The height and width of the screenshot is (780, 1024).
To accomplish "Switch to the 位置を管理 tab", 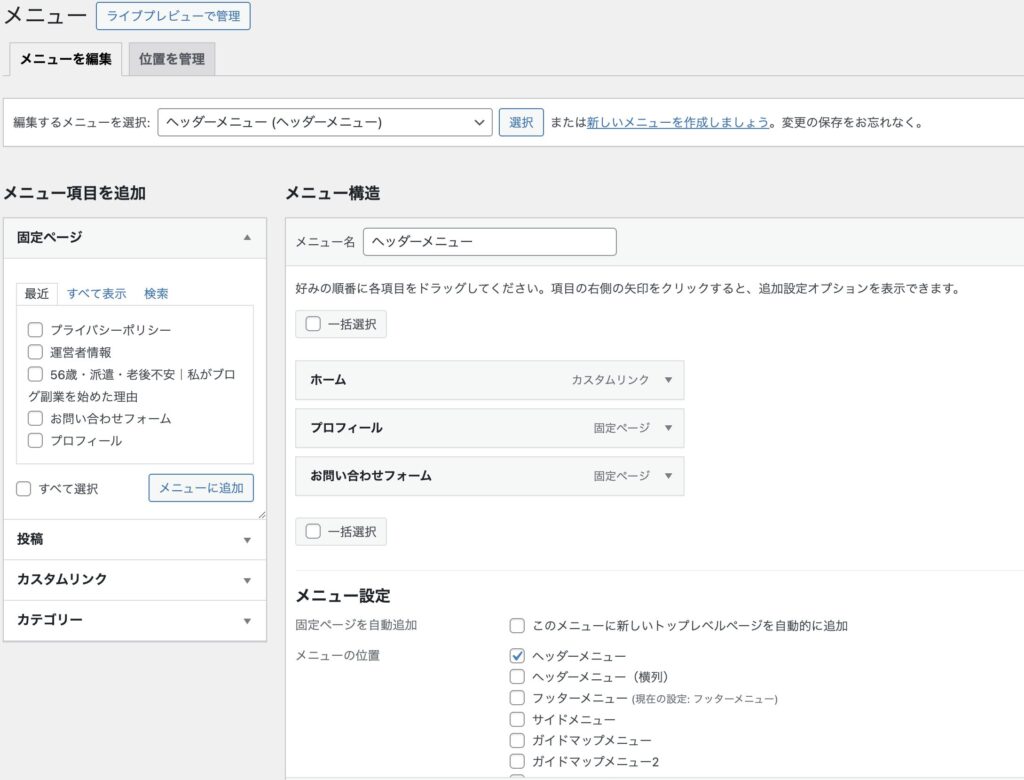I will [170, 58].
